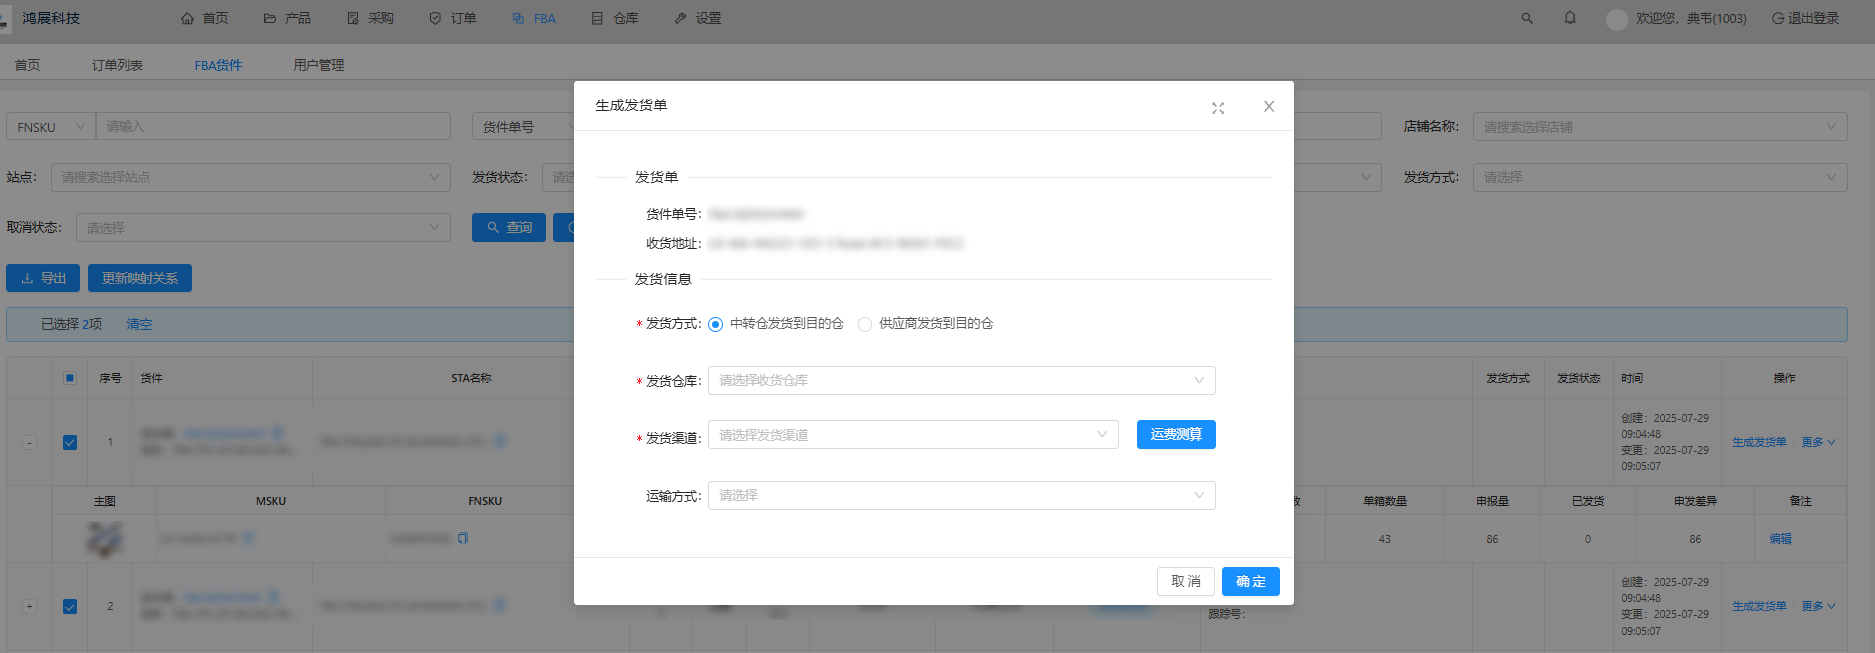
Task: Select the 中转仓发货到目的仓 radio option
Action: pos(715,324)
